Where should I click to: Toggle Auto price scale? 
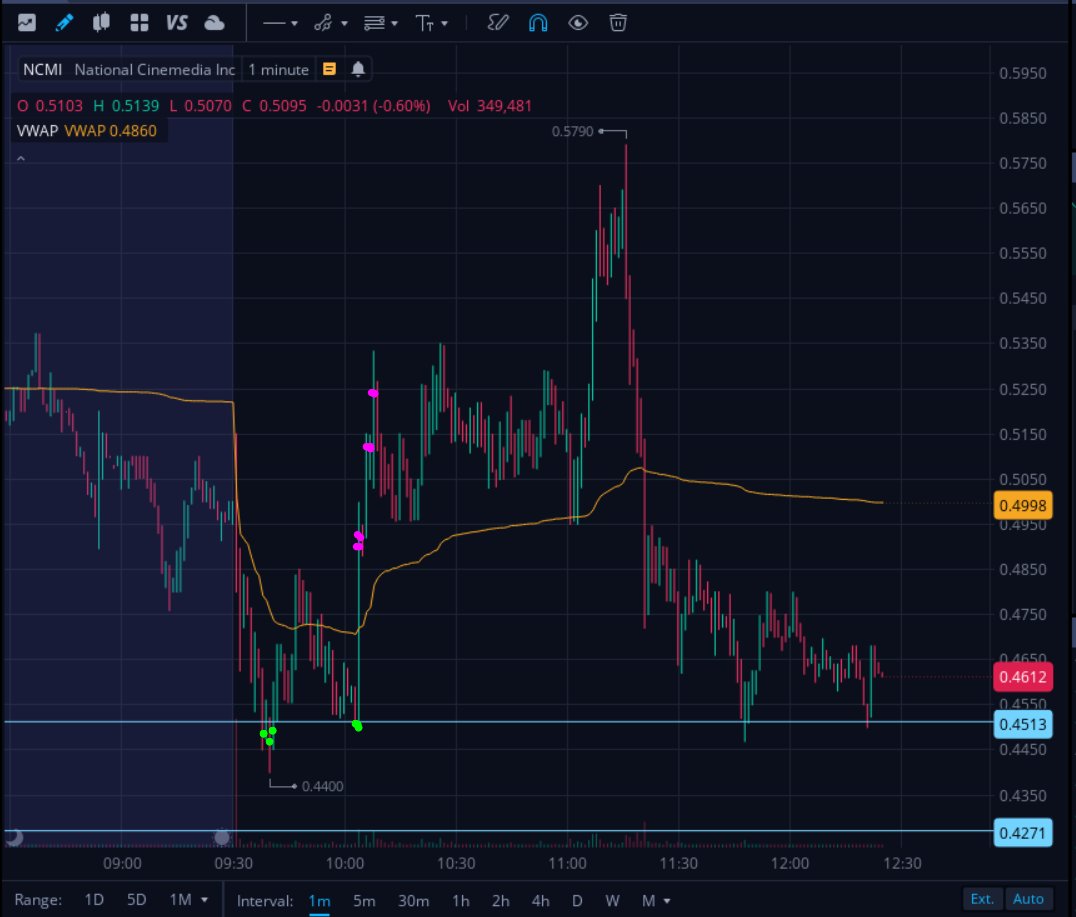pos(1028,899)
